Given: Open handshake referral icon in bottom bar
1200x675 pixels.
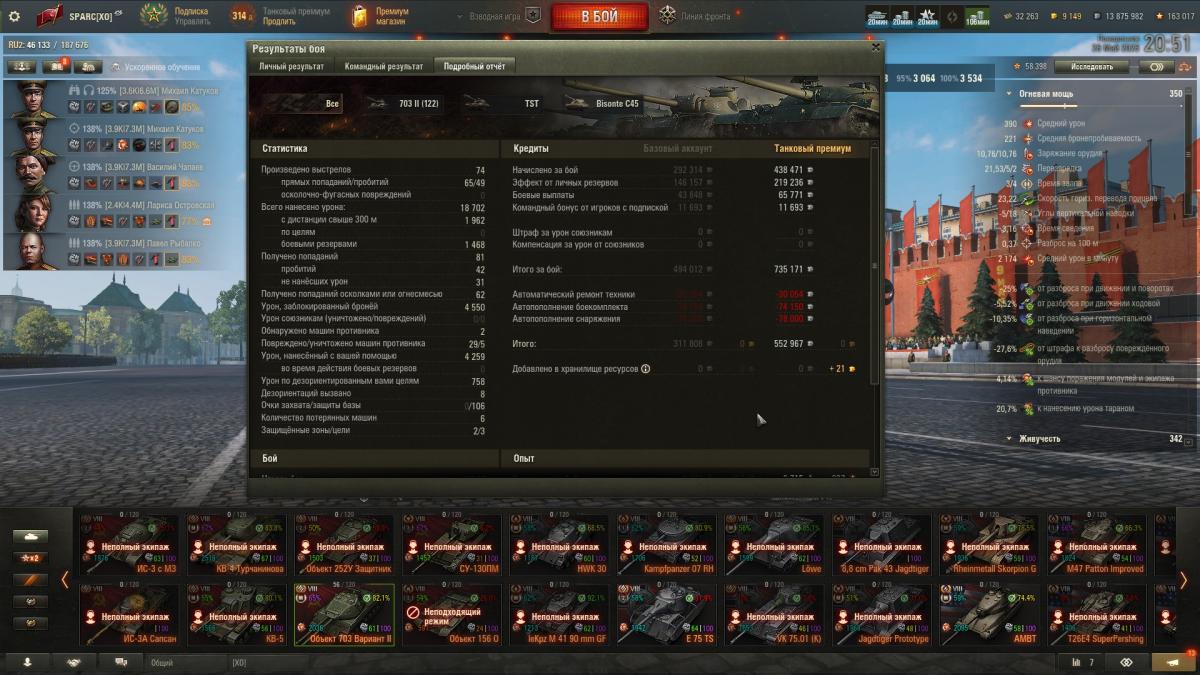Looking at the screenshot, I should 74,662.
